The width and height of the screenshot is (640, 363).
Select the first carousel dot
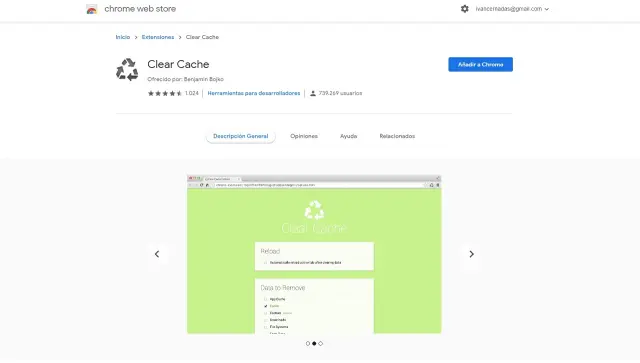pyautogui.click(x=308, y=343)
